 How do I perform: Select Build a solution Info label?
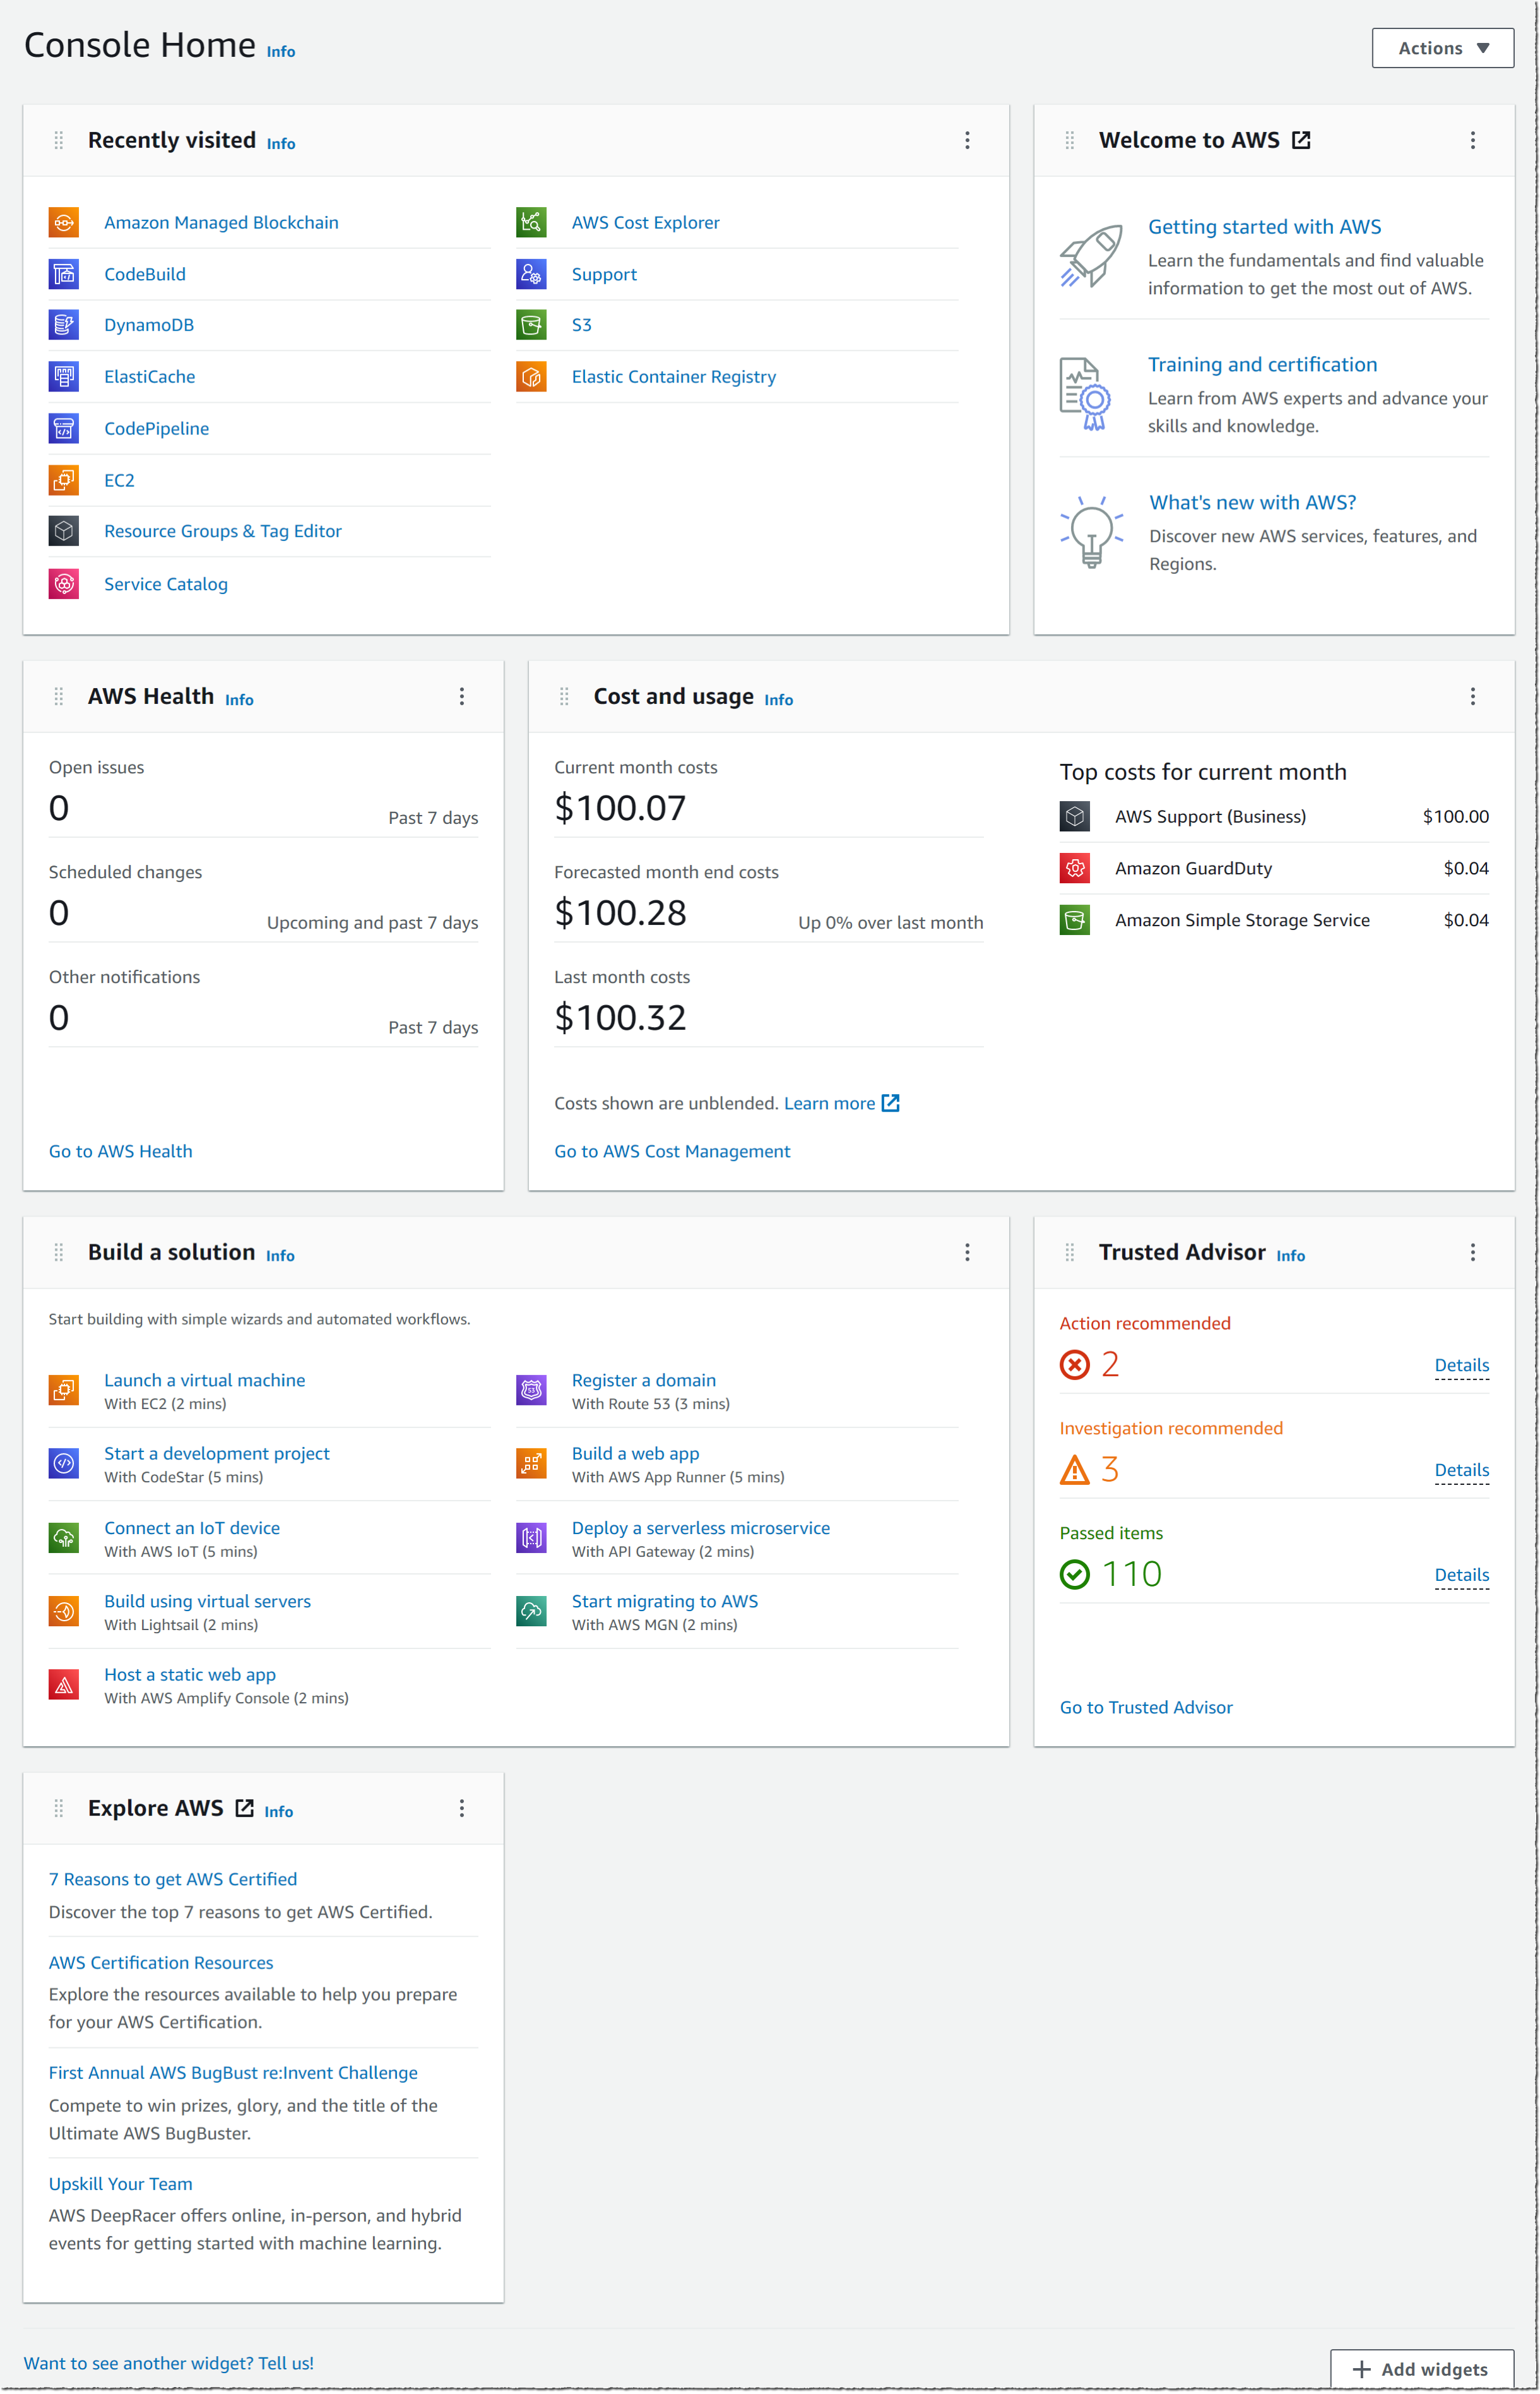(x=279, y=1253)
